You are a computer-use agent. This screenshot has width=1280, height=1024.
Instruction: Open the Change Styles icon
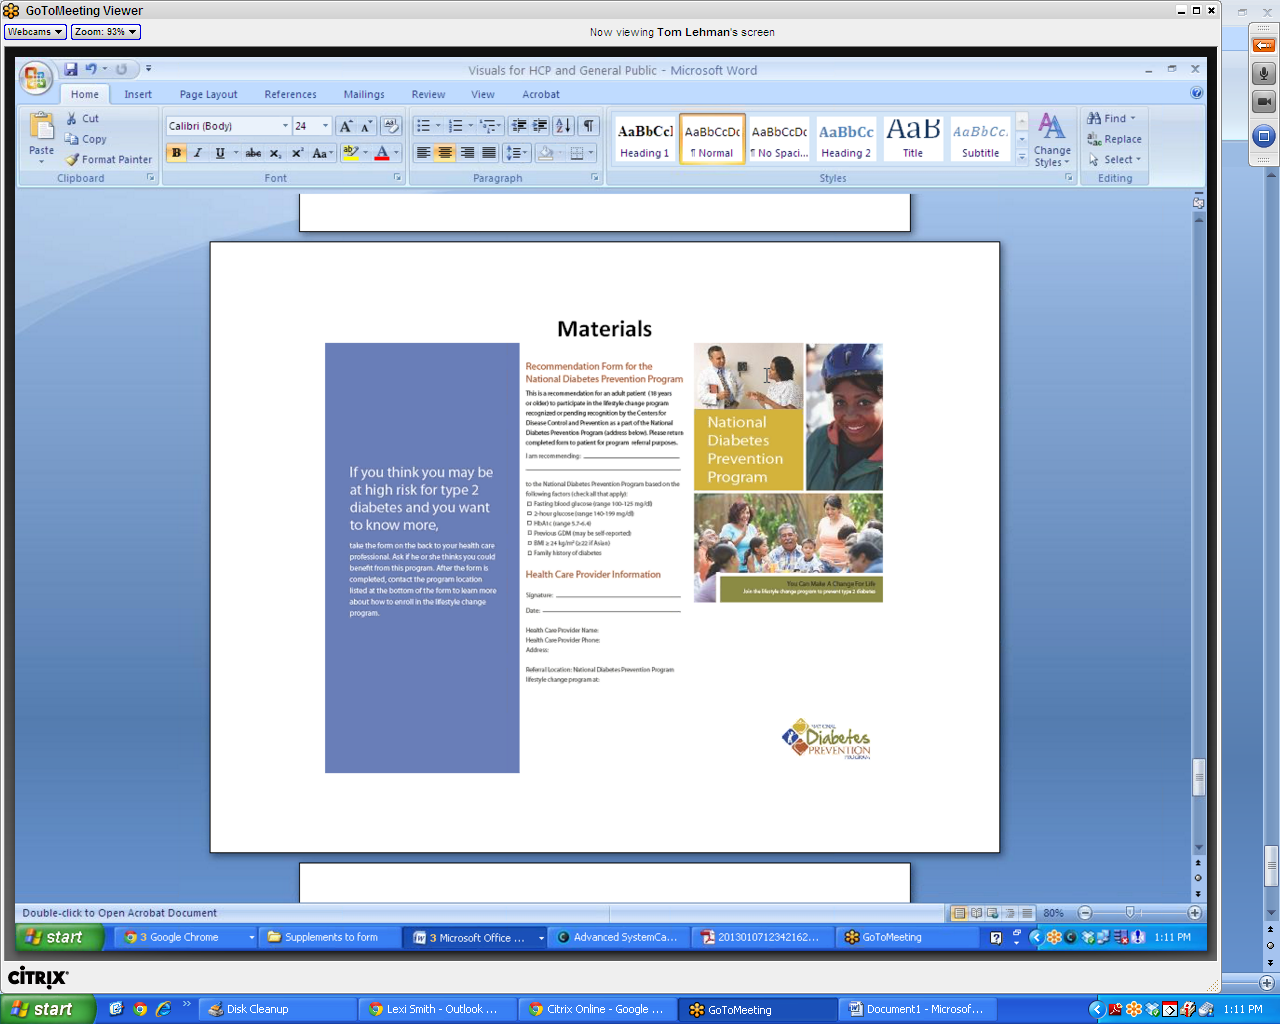pyautogui.click(x=1051, y=139)
